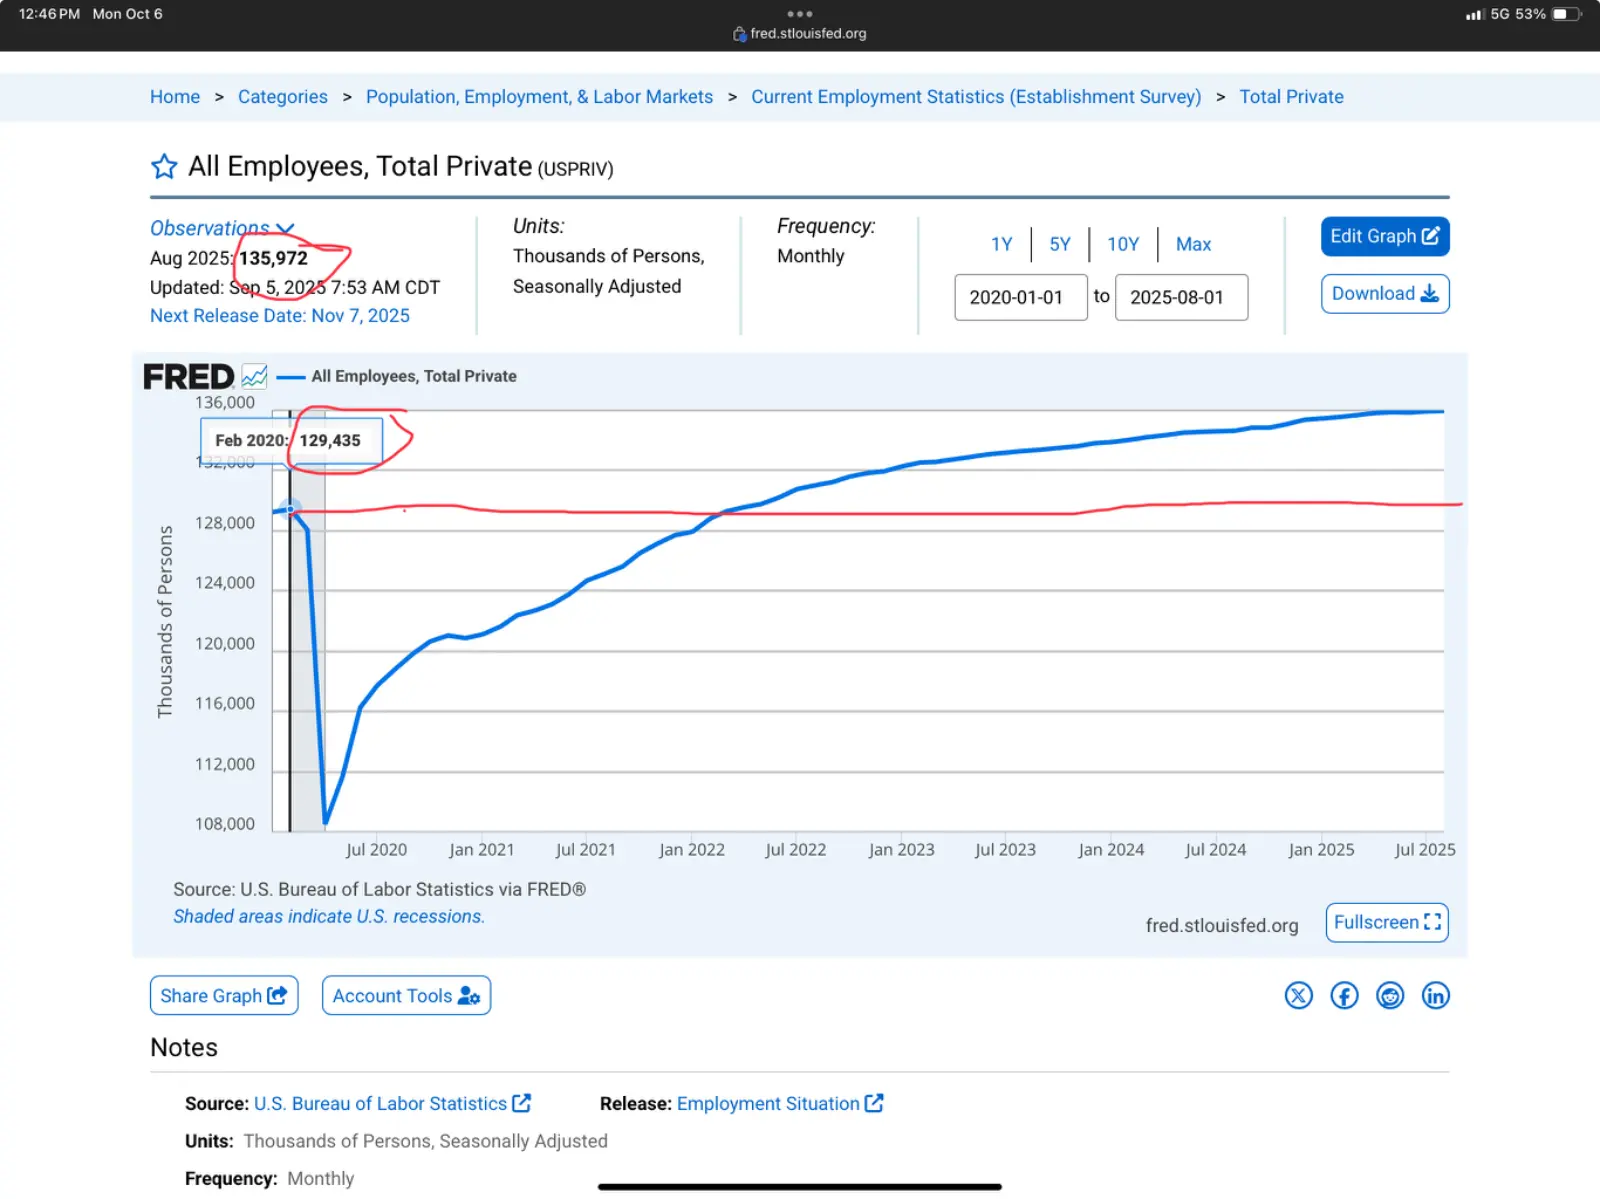Screen dimensions: 1600x1199
Task: Select the 5Y time range
Action: click(x=1059, y=244)
